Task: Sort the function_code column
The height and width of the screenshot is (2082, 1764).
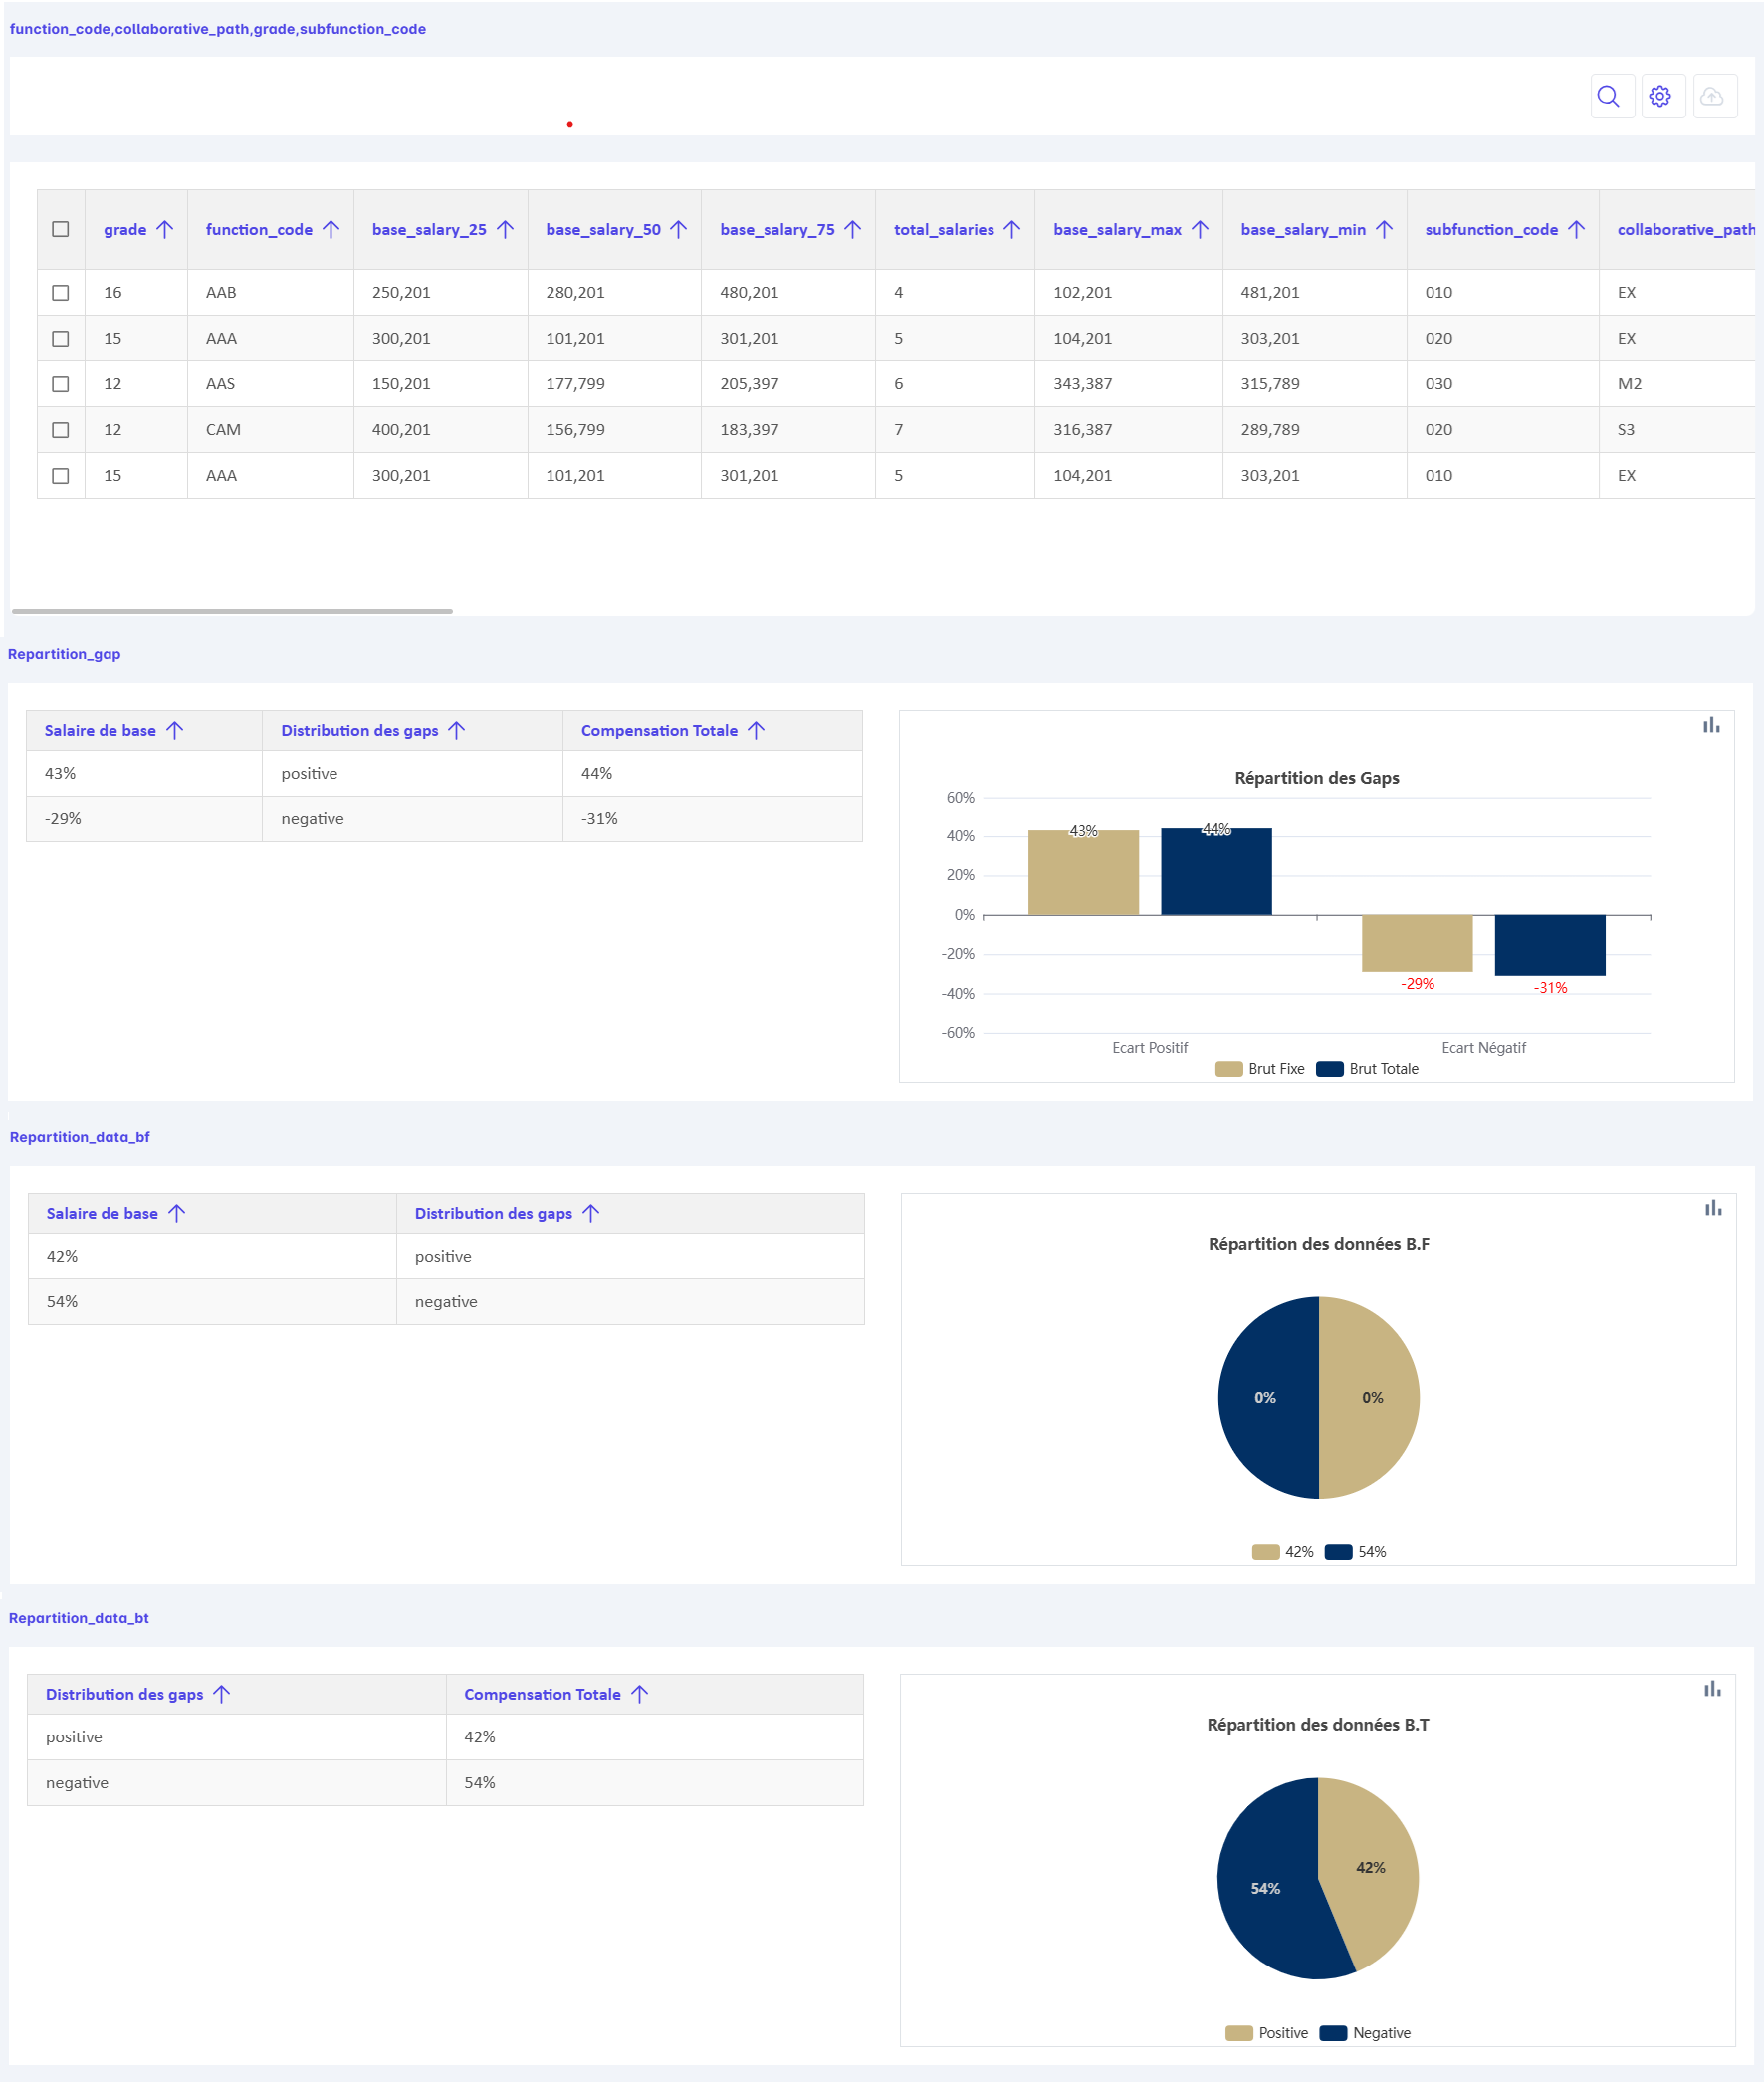Action: pyautogui.click(x=331, y=229)
